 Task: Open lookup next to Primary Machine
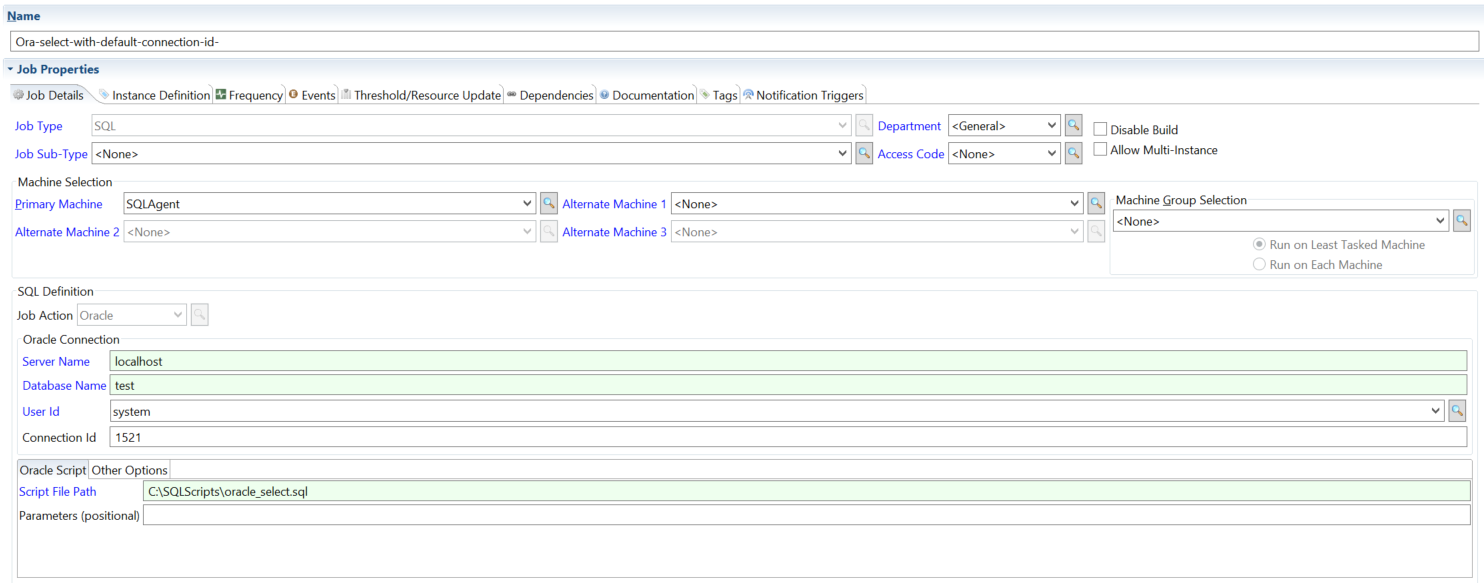coord(548,204)
